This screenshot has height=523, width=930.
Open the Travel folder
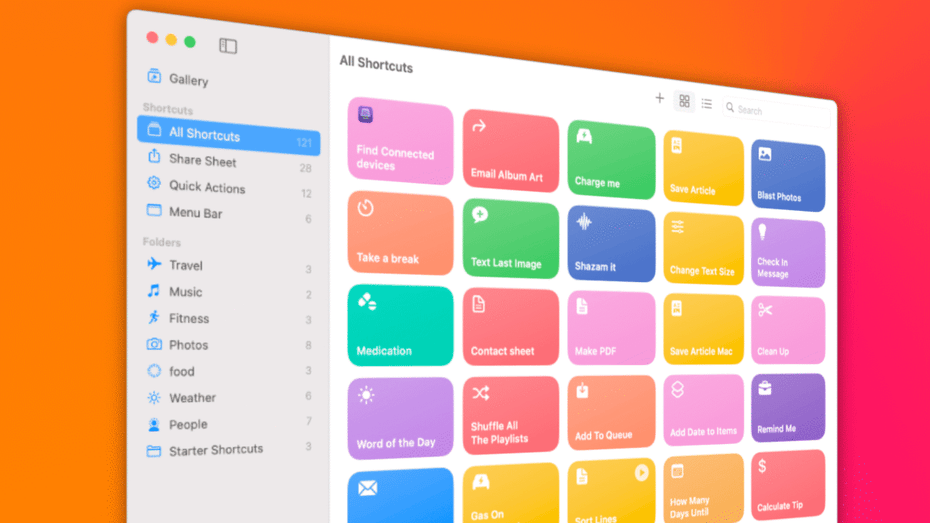(185, 265)
